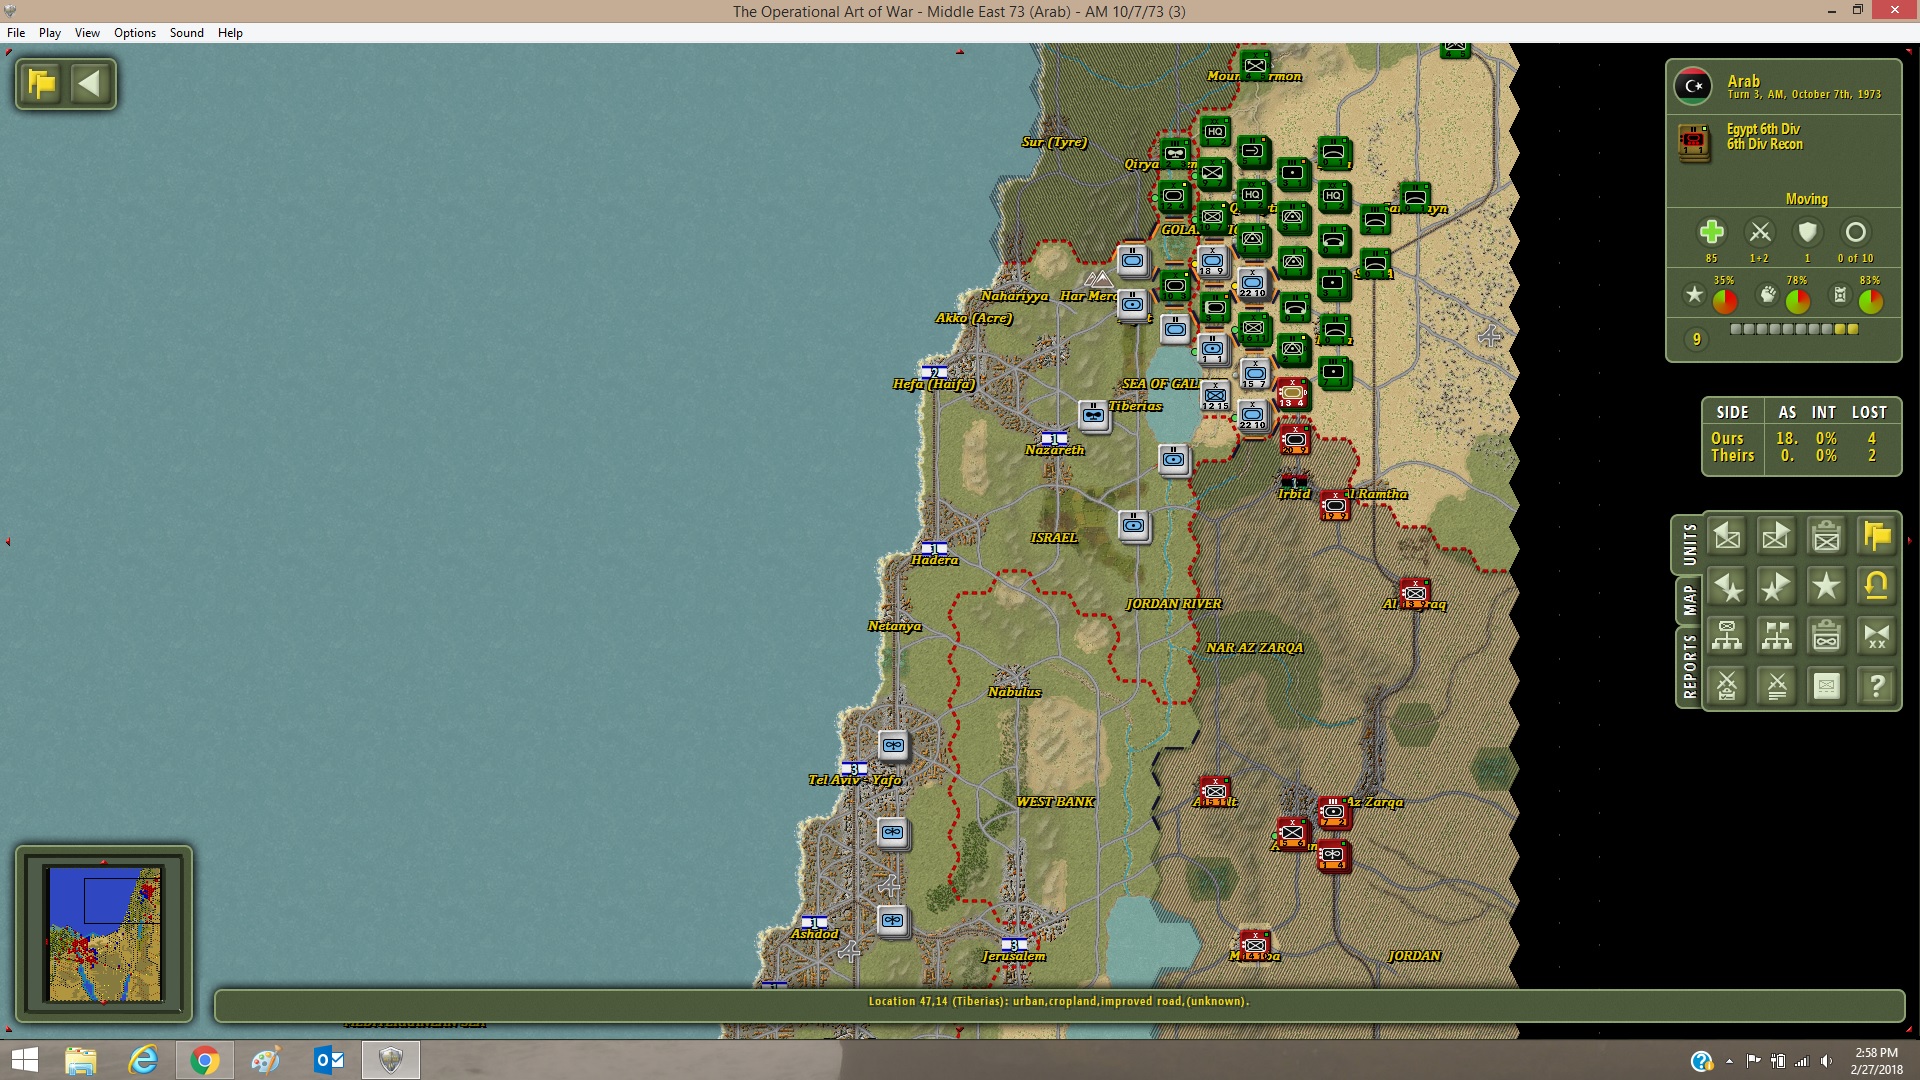Image resolution: width=1920 pixels, height=1080 pixels.
Task: Click the yellow undo U-turn arrow icon
Action: point(1877,587)
